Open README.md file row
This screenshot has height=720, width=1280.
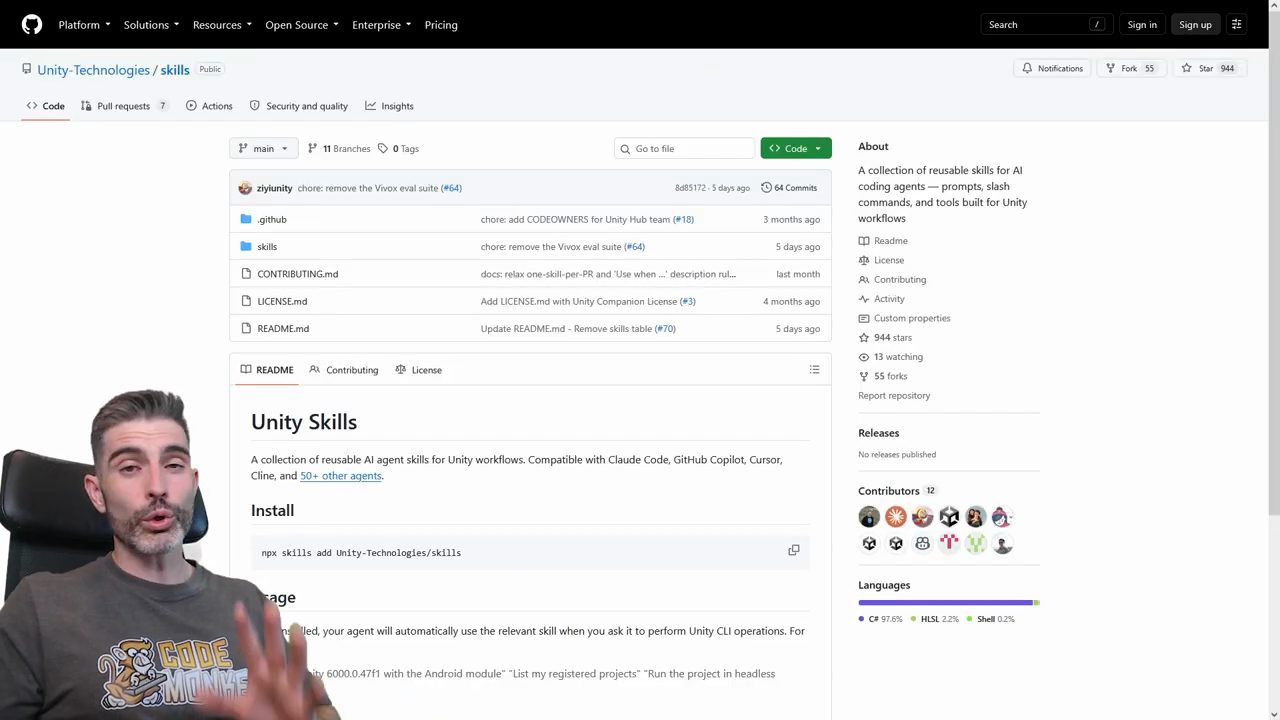pyautogui.click(x=530, y=328)
